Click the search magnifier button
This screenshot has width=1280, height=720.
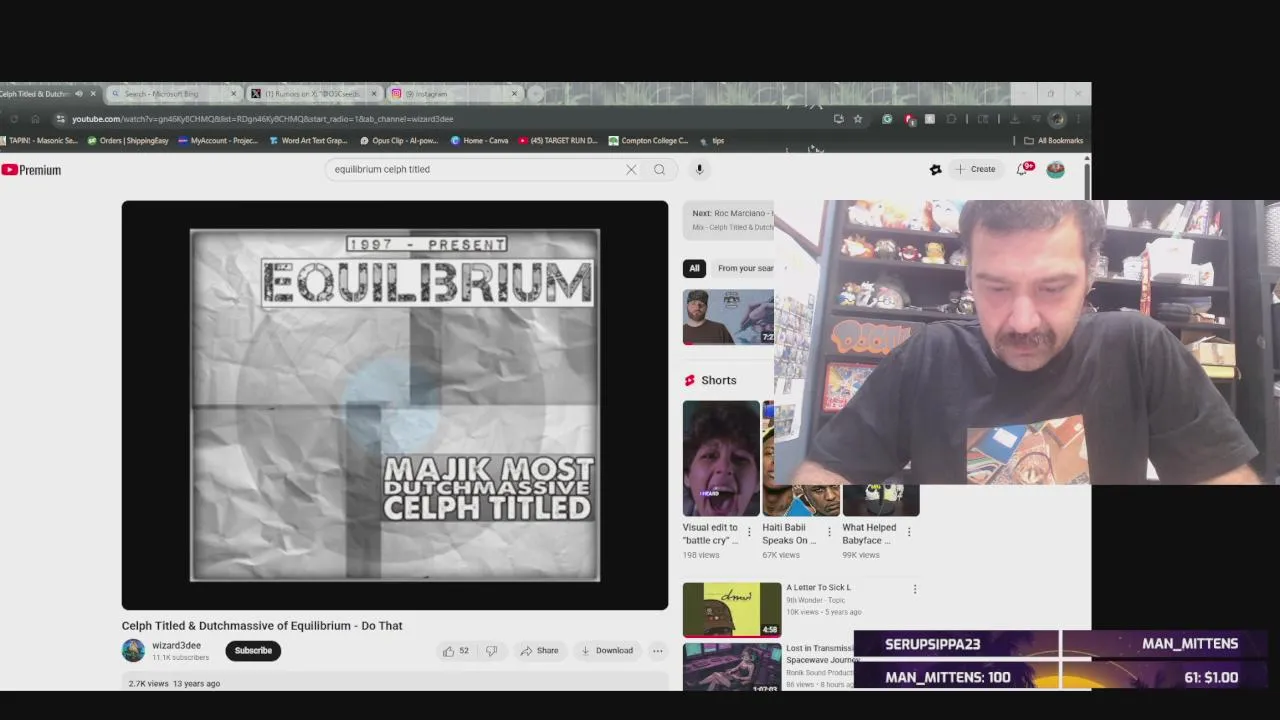tap(659, 170)
